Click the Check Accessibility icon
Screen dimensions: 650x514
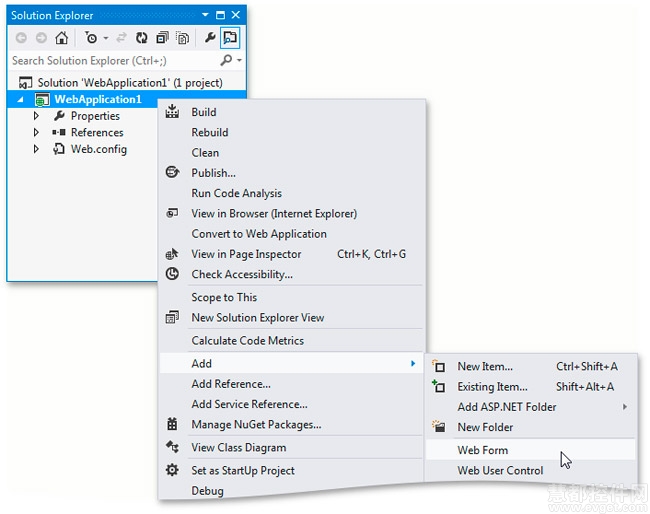pyautogui.click(x=172, y=274)
